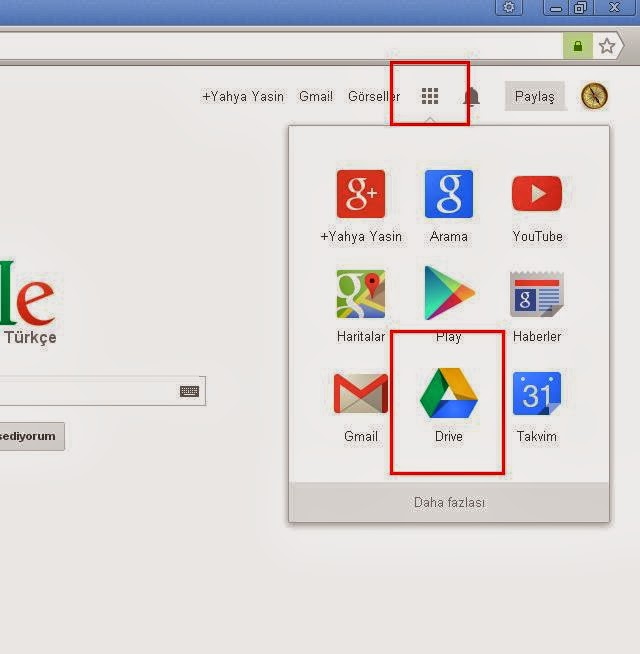Click the Paylaş share button
Viewport: 640px width, 654px height.
click(534, 96)
